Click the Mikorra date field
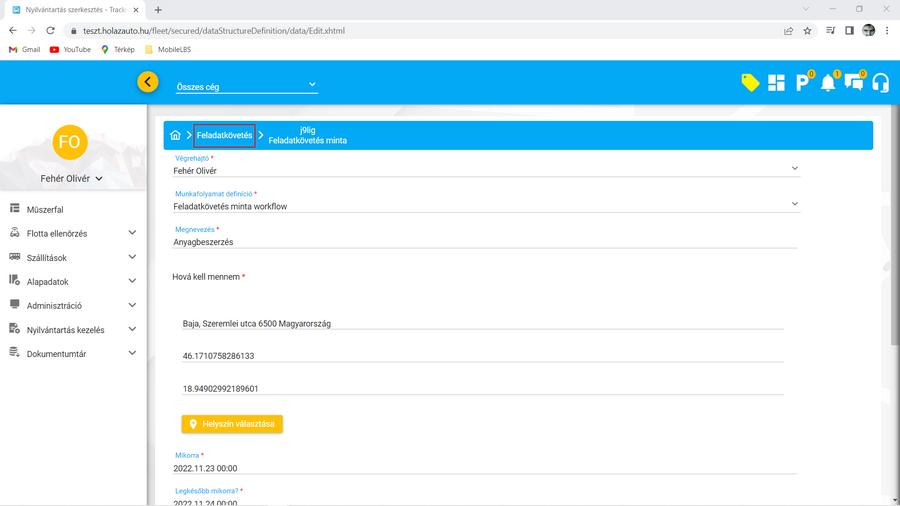This screenshot has height=506, width=900. coord(485,468)
